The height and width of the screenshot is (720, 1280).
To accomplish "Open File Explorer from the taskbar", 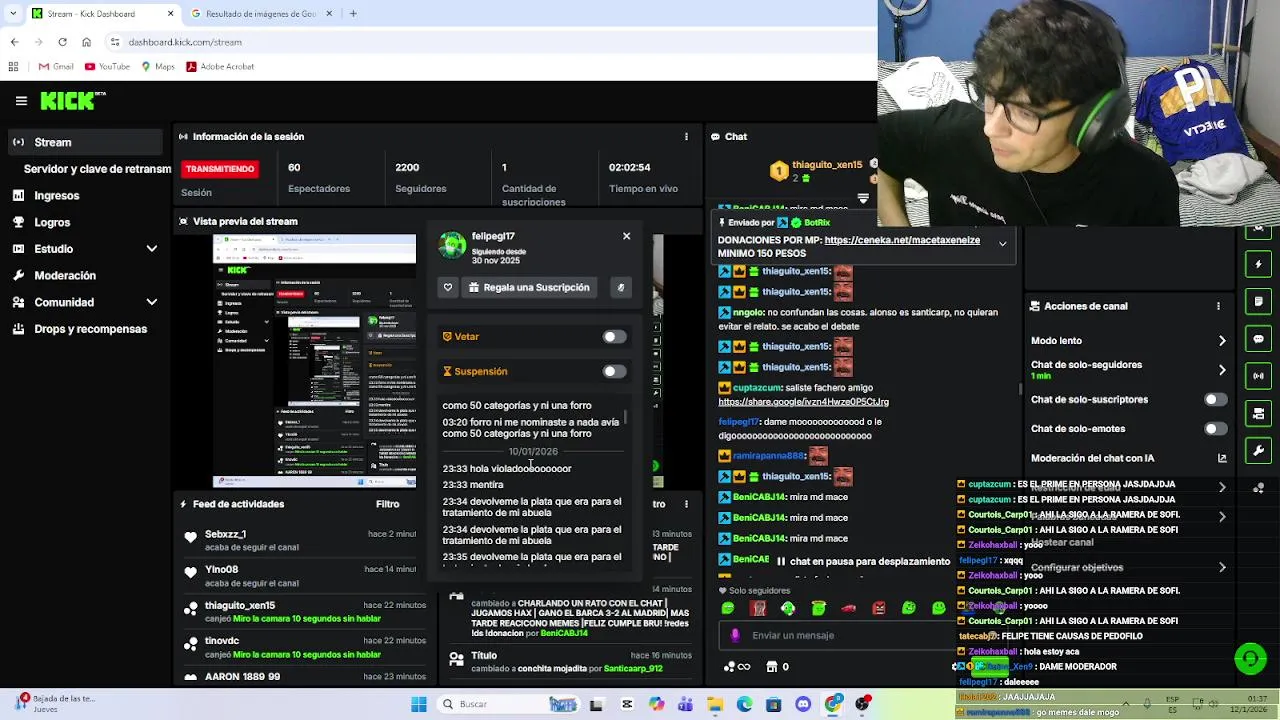I will coord(715,704).
